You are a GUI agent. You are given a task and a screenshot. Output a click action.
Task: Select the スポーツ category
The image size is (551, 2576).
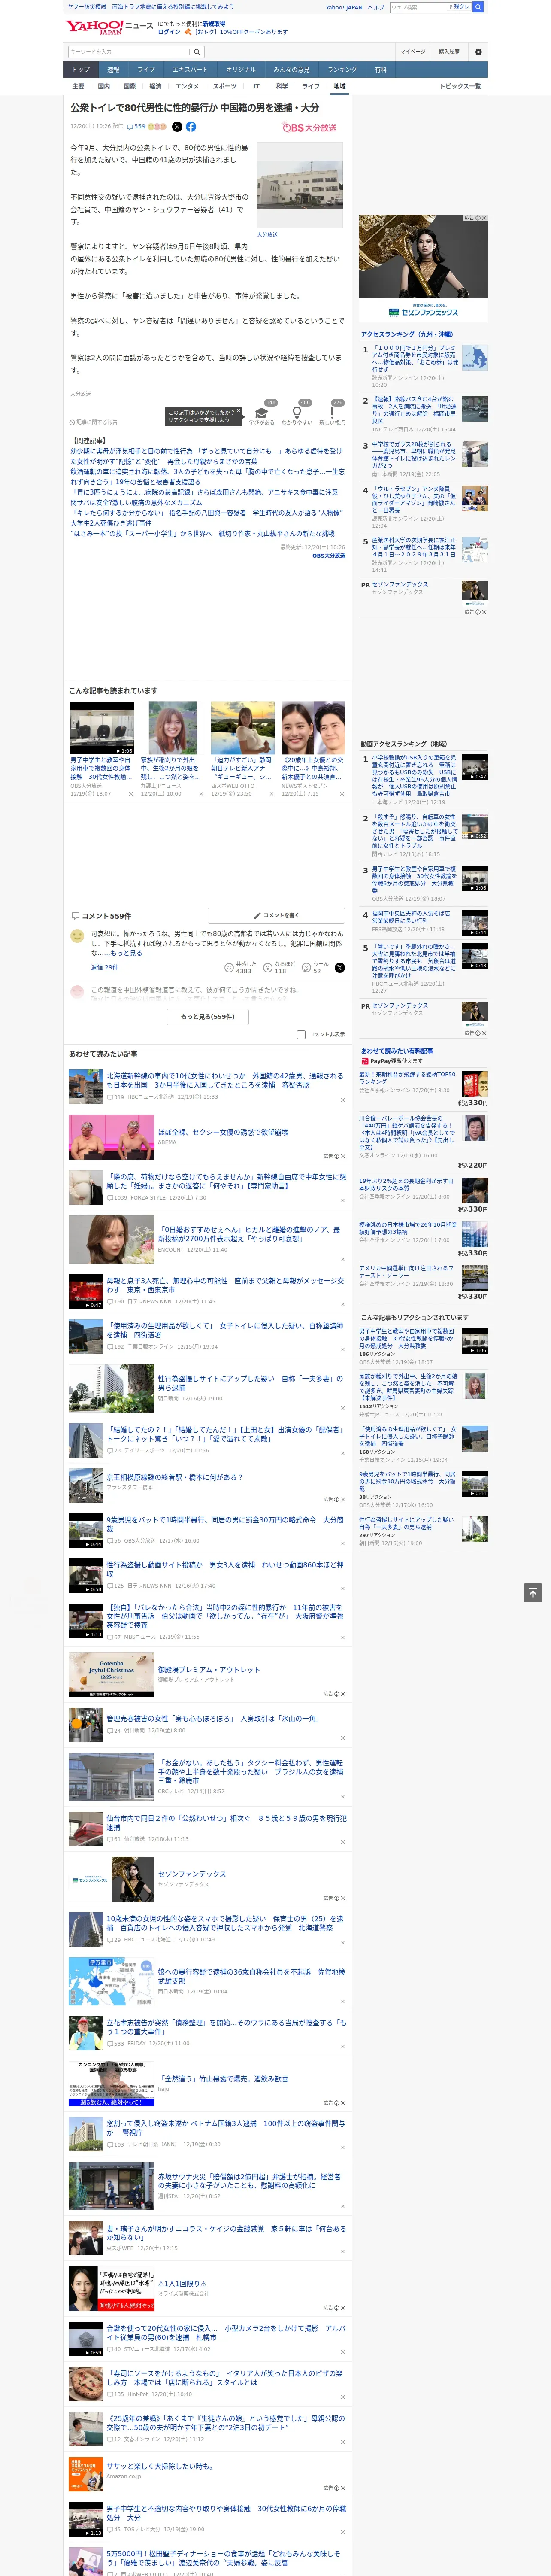tap(225, 86)
